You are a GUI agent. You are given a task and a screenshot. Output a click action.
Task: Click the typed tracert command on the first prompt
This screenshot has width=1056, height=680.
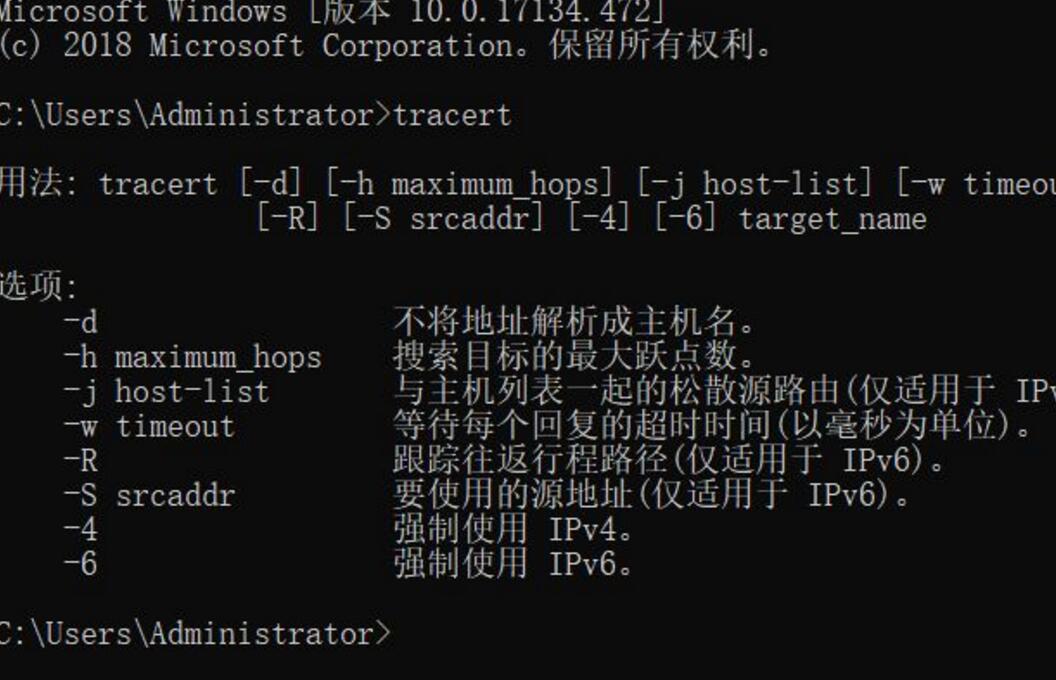(x=452, y=115)
